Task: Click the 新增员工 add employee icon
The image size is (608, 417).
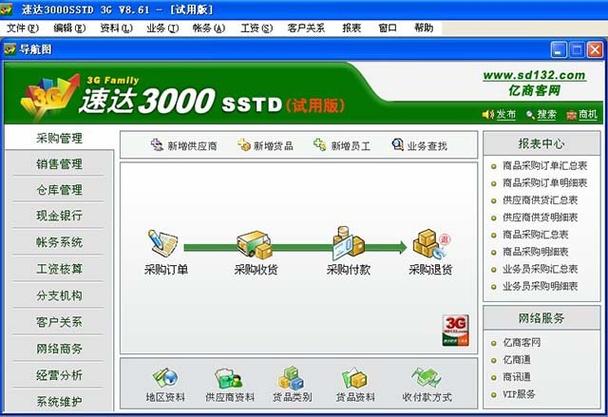Action: tap(320, 145)
